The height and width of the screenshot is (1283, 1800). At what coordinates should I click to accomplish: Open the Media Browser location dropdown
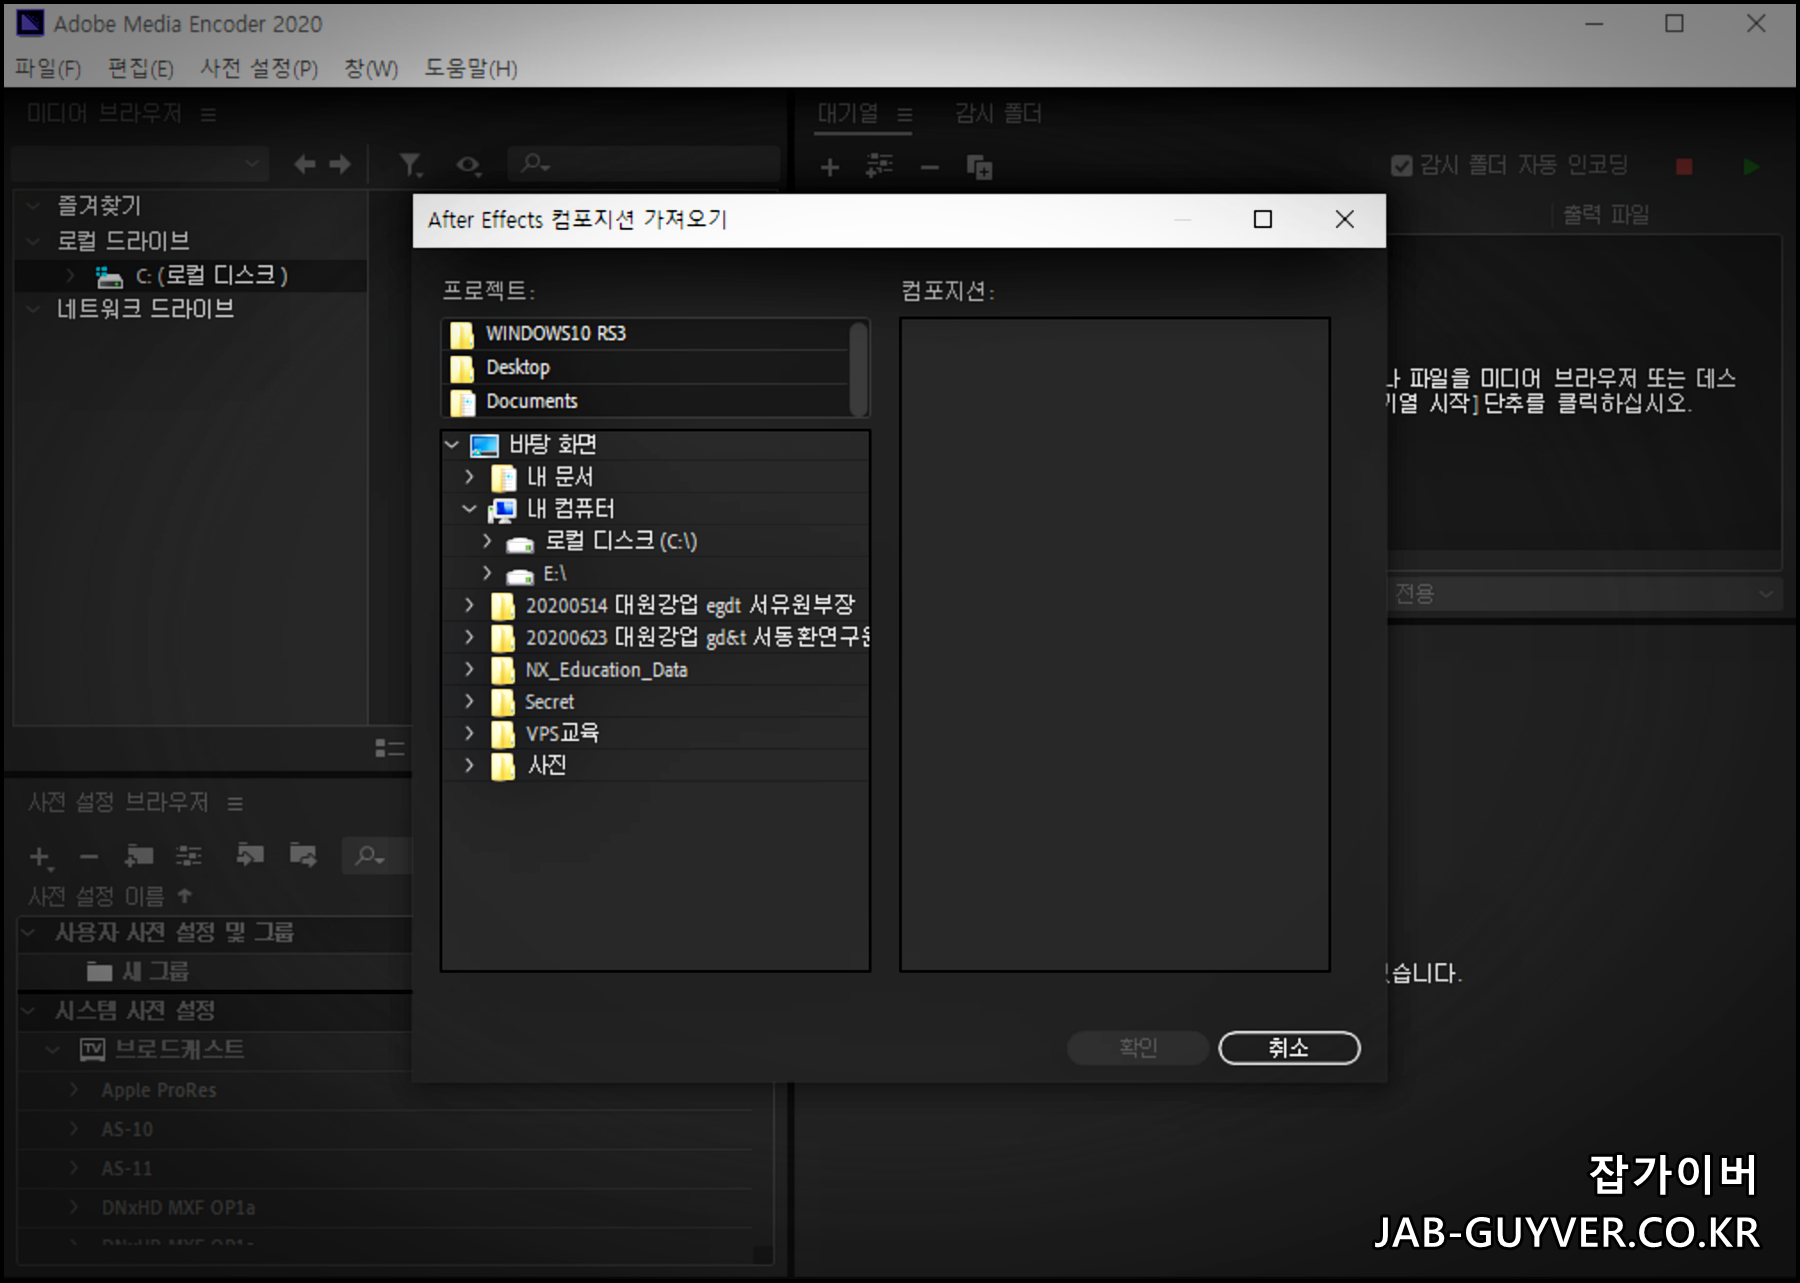point(140,163)
